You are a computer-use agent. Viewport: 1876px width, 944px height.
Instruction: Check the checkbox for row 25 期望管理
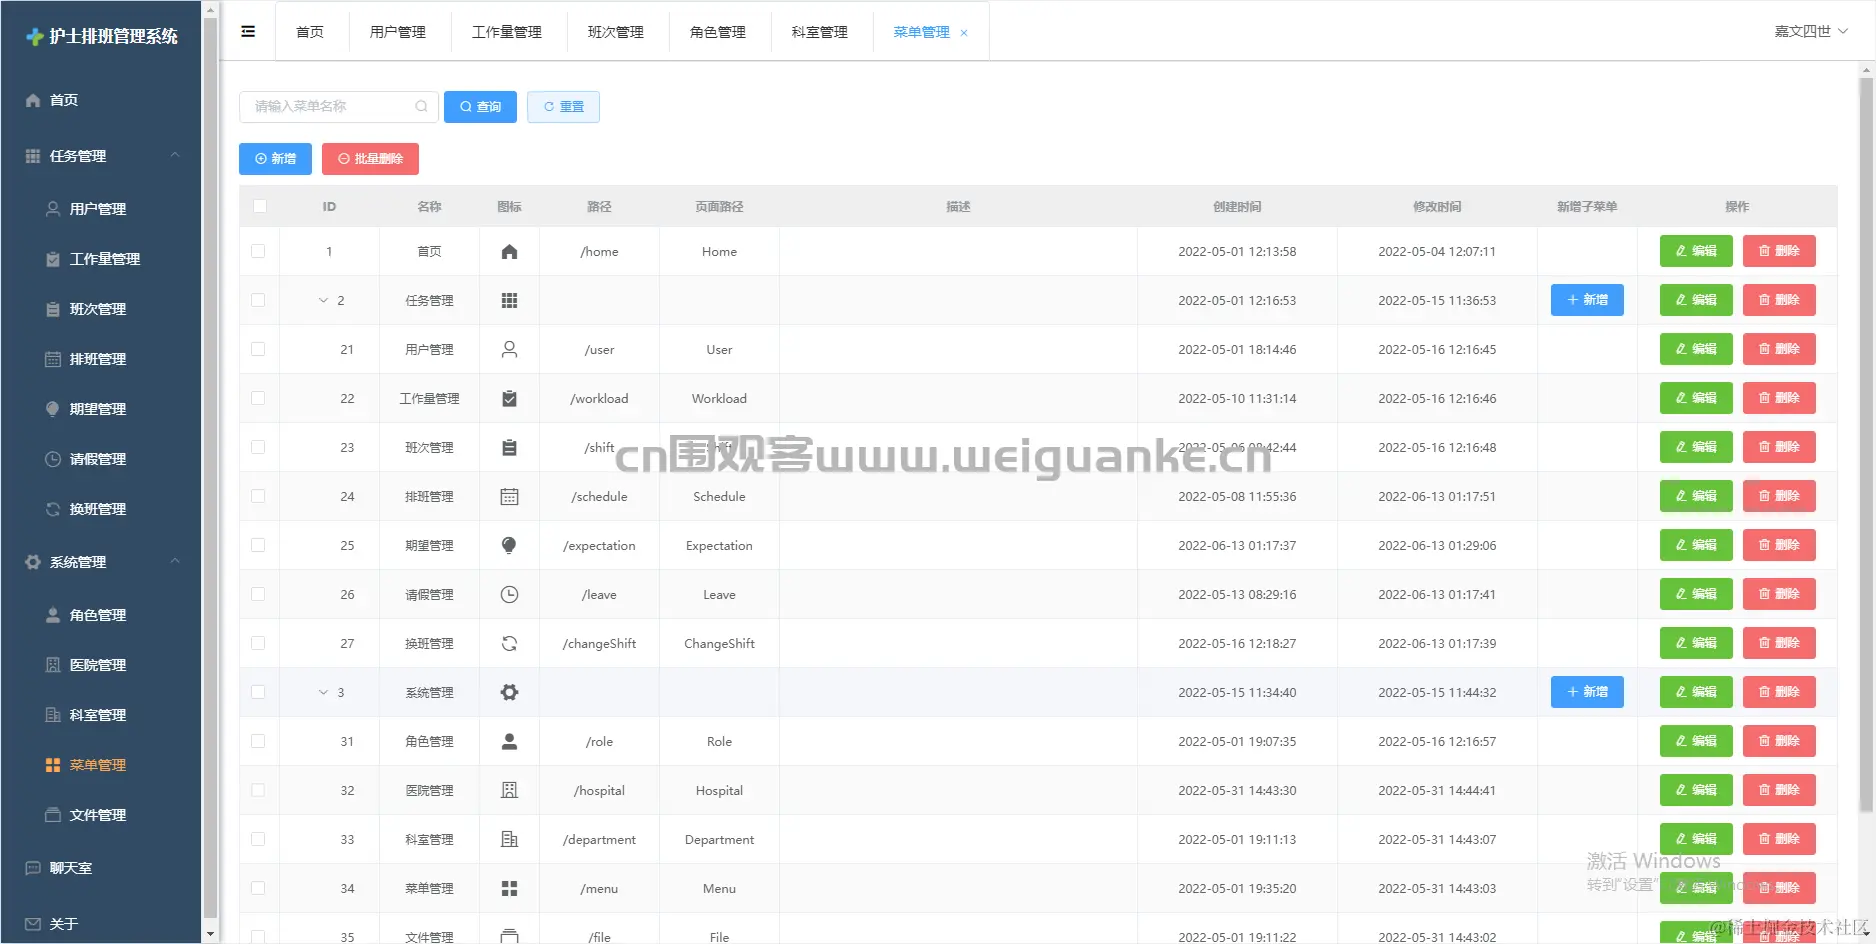coord(258,545)
